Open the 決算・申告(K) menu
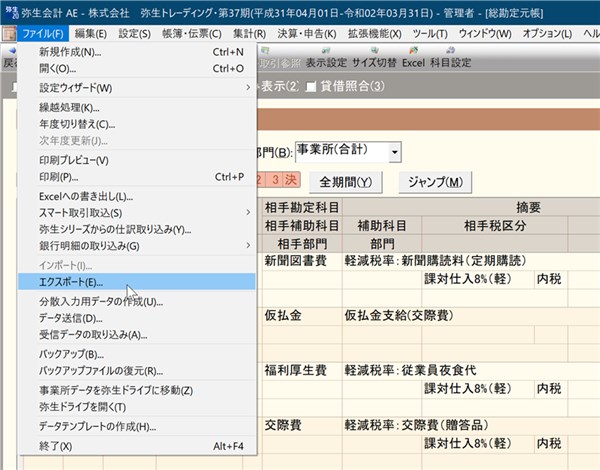 [307, 34]
